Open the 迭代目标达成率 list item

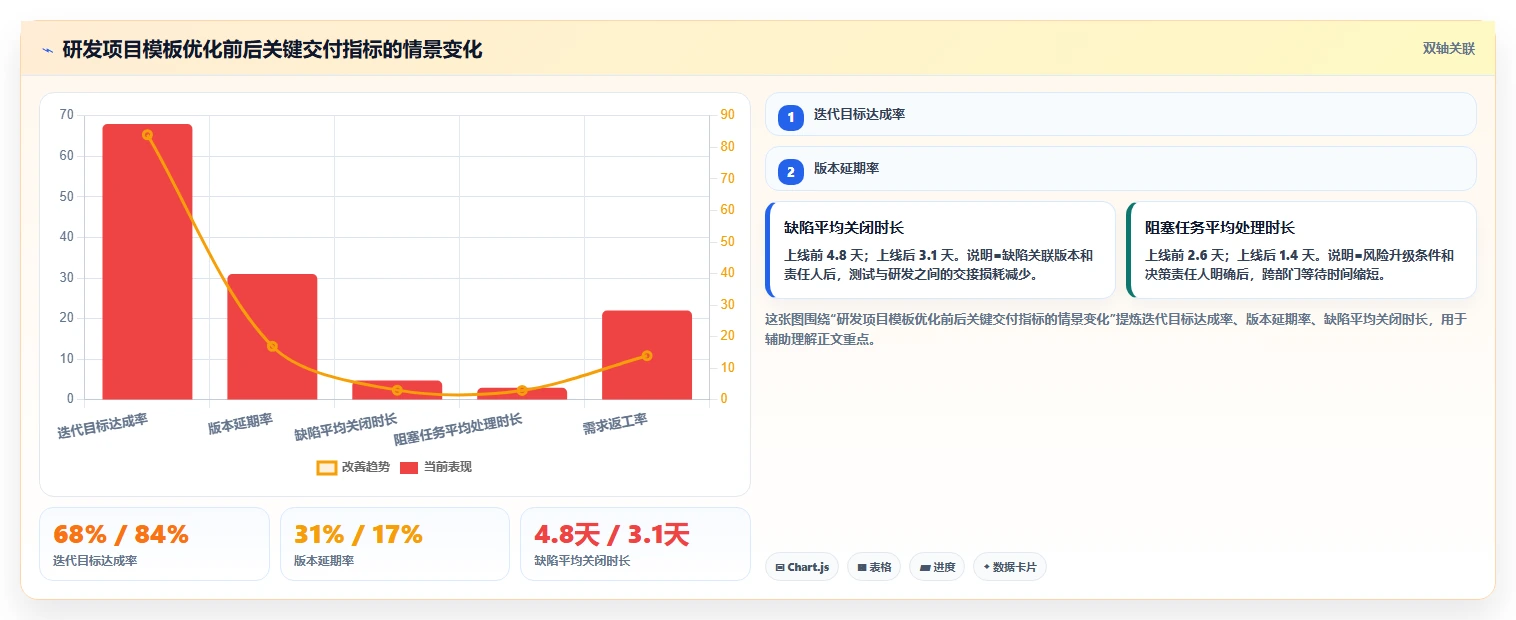tap(1120, 114)
